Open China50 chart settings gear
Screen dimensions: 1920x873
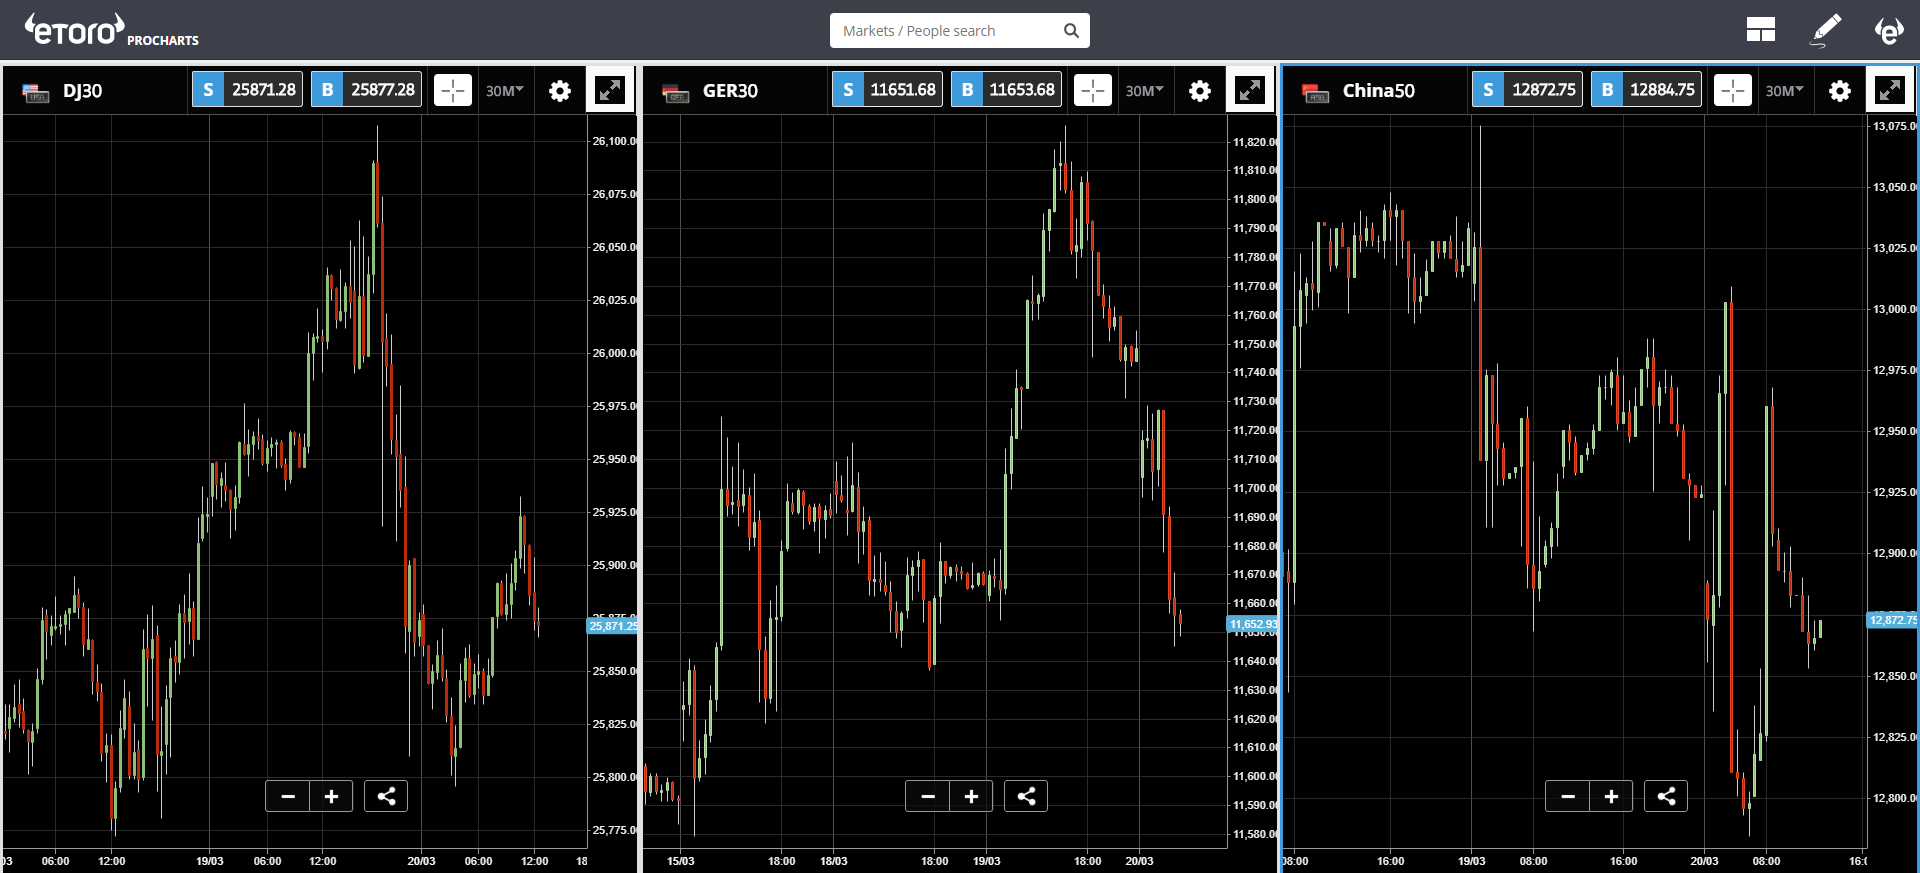pyautogui.click(x=1839, y=91)
